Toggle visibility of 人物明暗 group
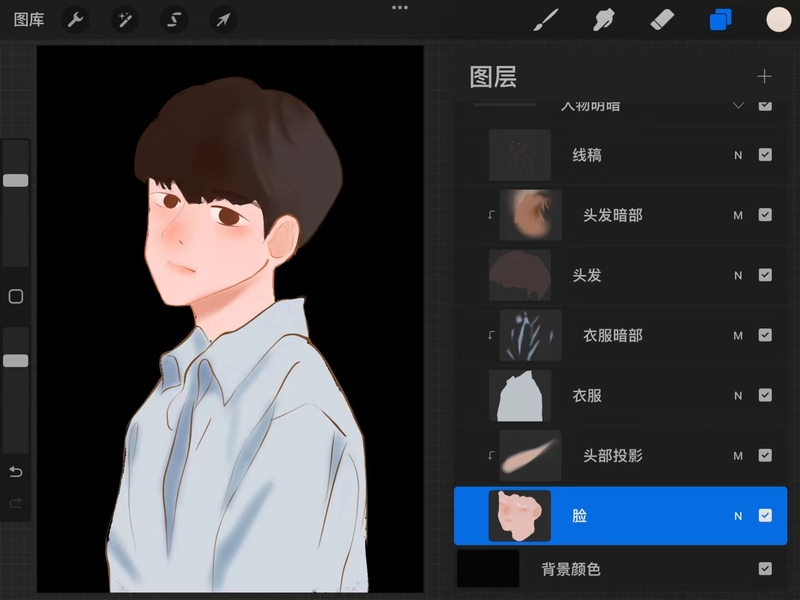Viewport: 800px width, 600px height. [765, 105]
